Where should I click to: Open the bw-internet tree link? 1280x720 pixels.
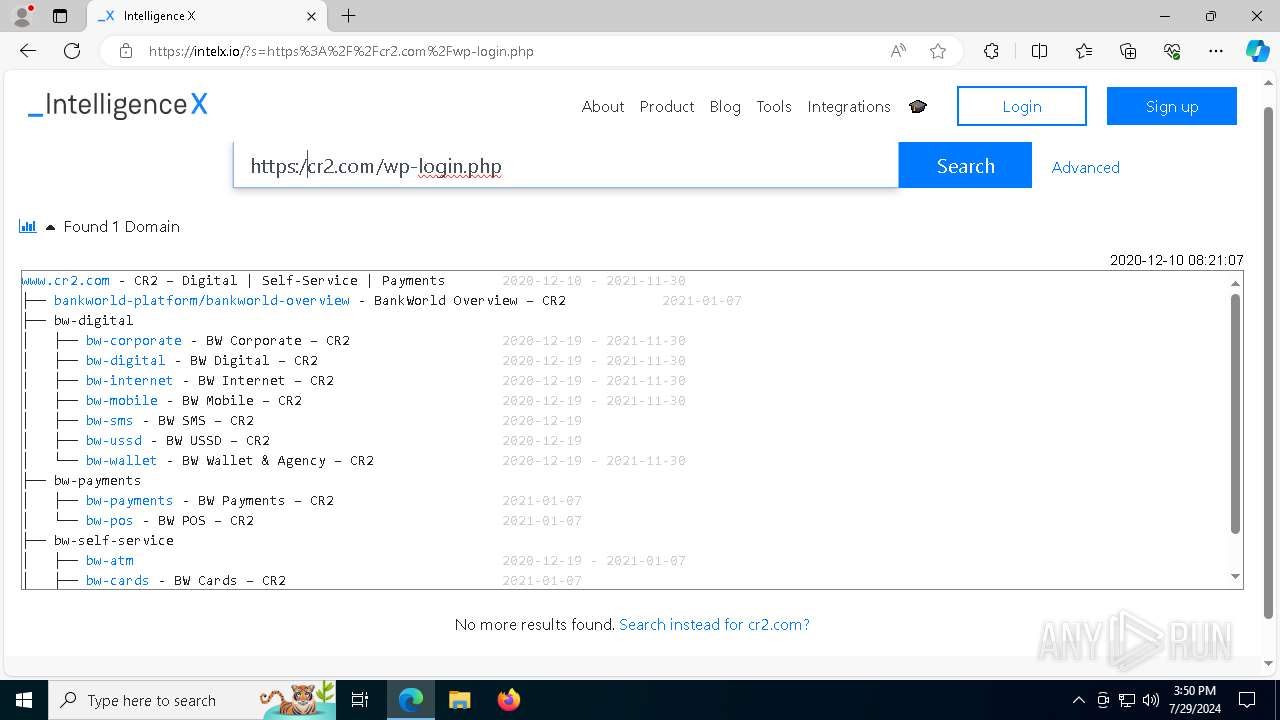pyautogui.click(x=130, y=381)
